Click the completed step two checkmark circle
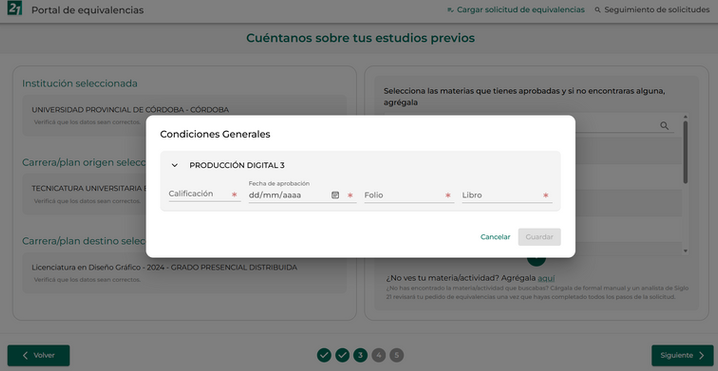Image resolution: width=718 pixels, height=371 pixels. [x=342, y=355]
